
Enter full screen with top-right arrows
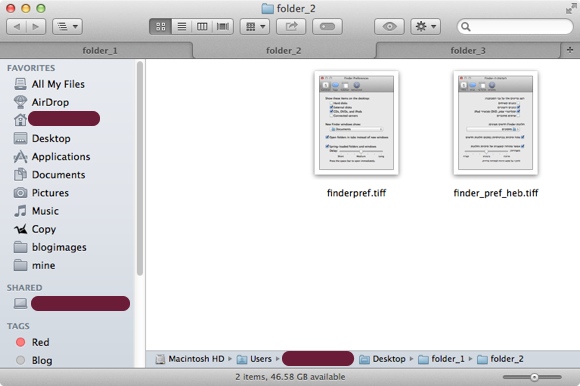point(571,8)
